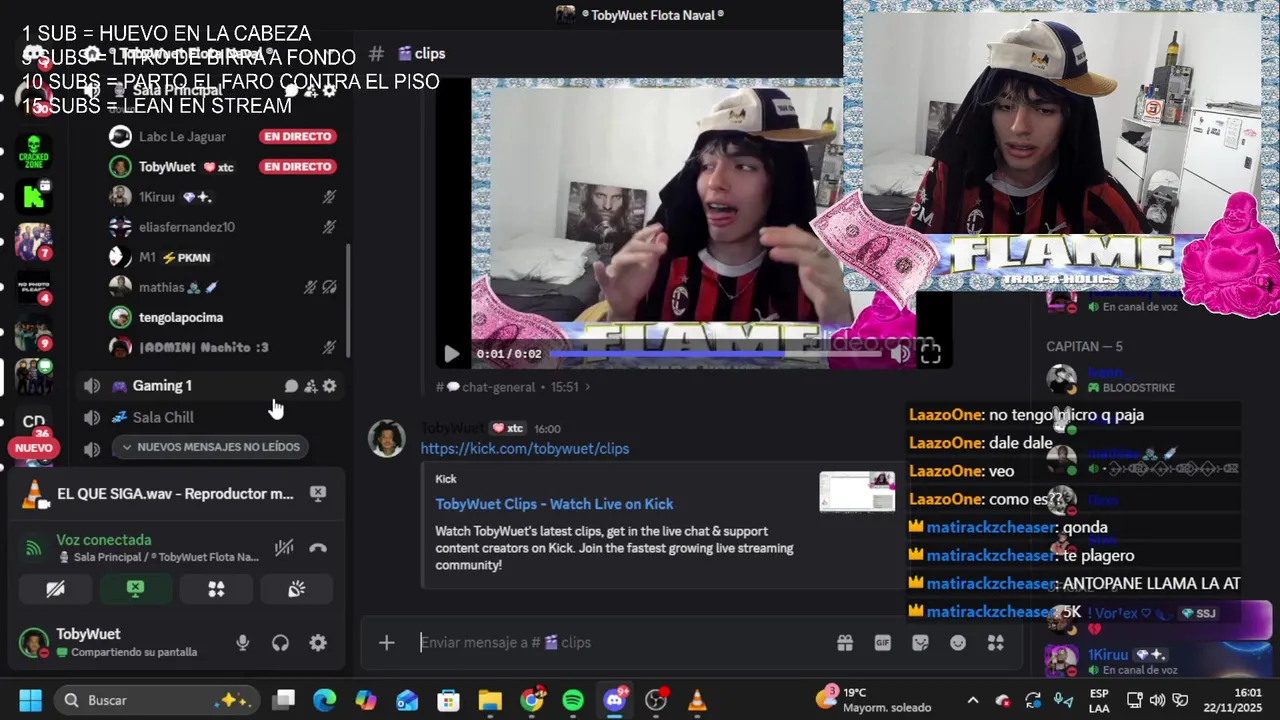Image resolution: width=1280 pixels, height=720 pixels.
Task: Open the sticker picker
Action: [920, 643]
